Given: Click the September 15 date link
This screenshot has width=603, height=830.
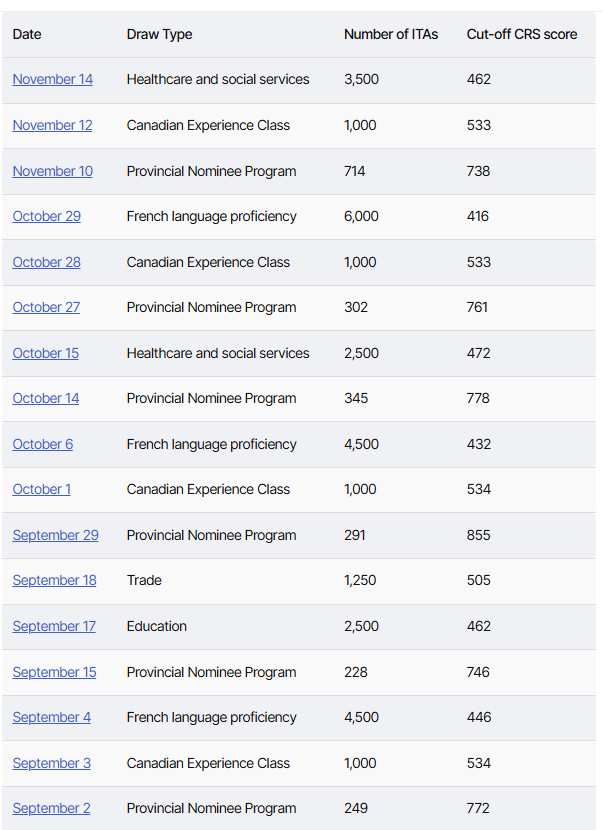Looking at the screenshot, I should coord(54,672).
